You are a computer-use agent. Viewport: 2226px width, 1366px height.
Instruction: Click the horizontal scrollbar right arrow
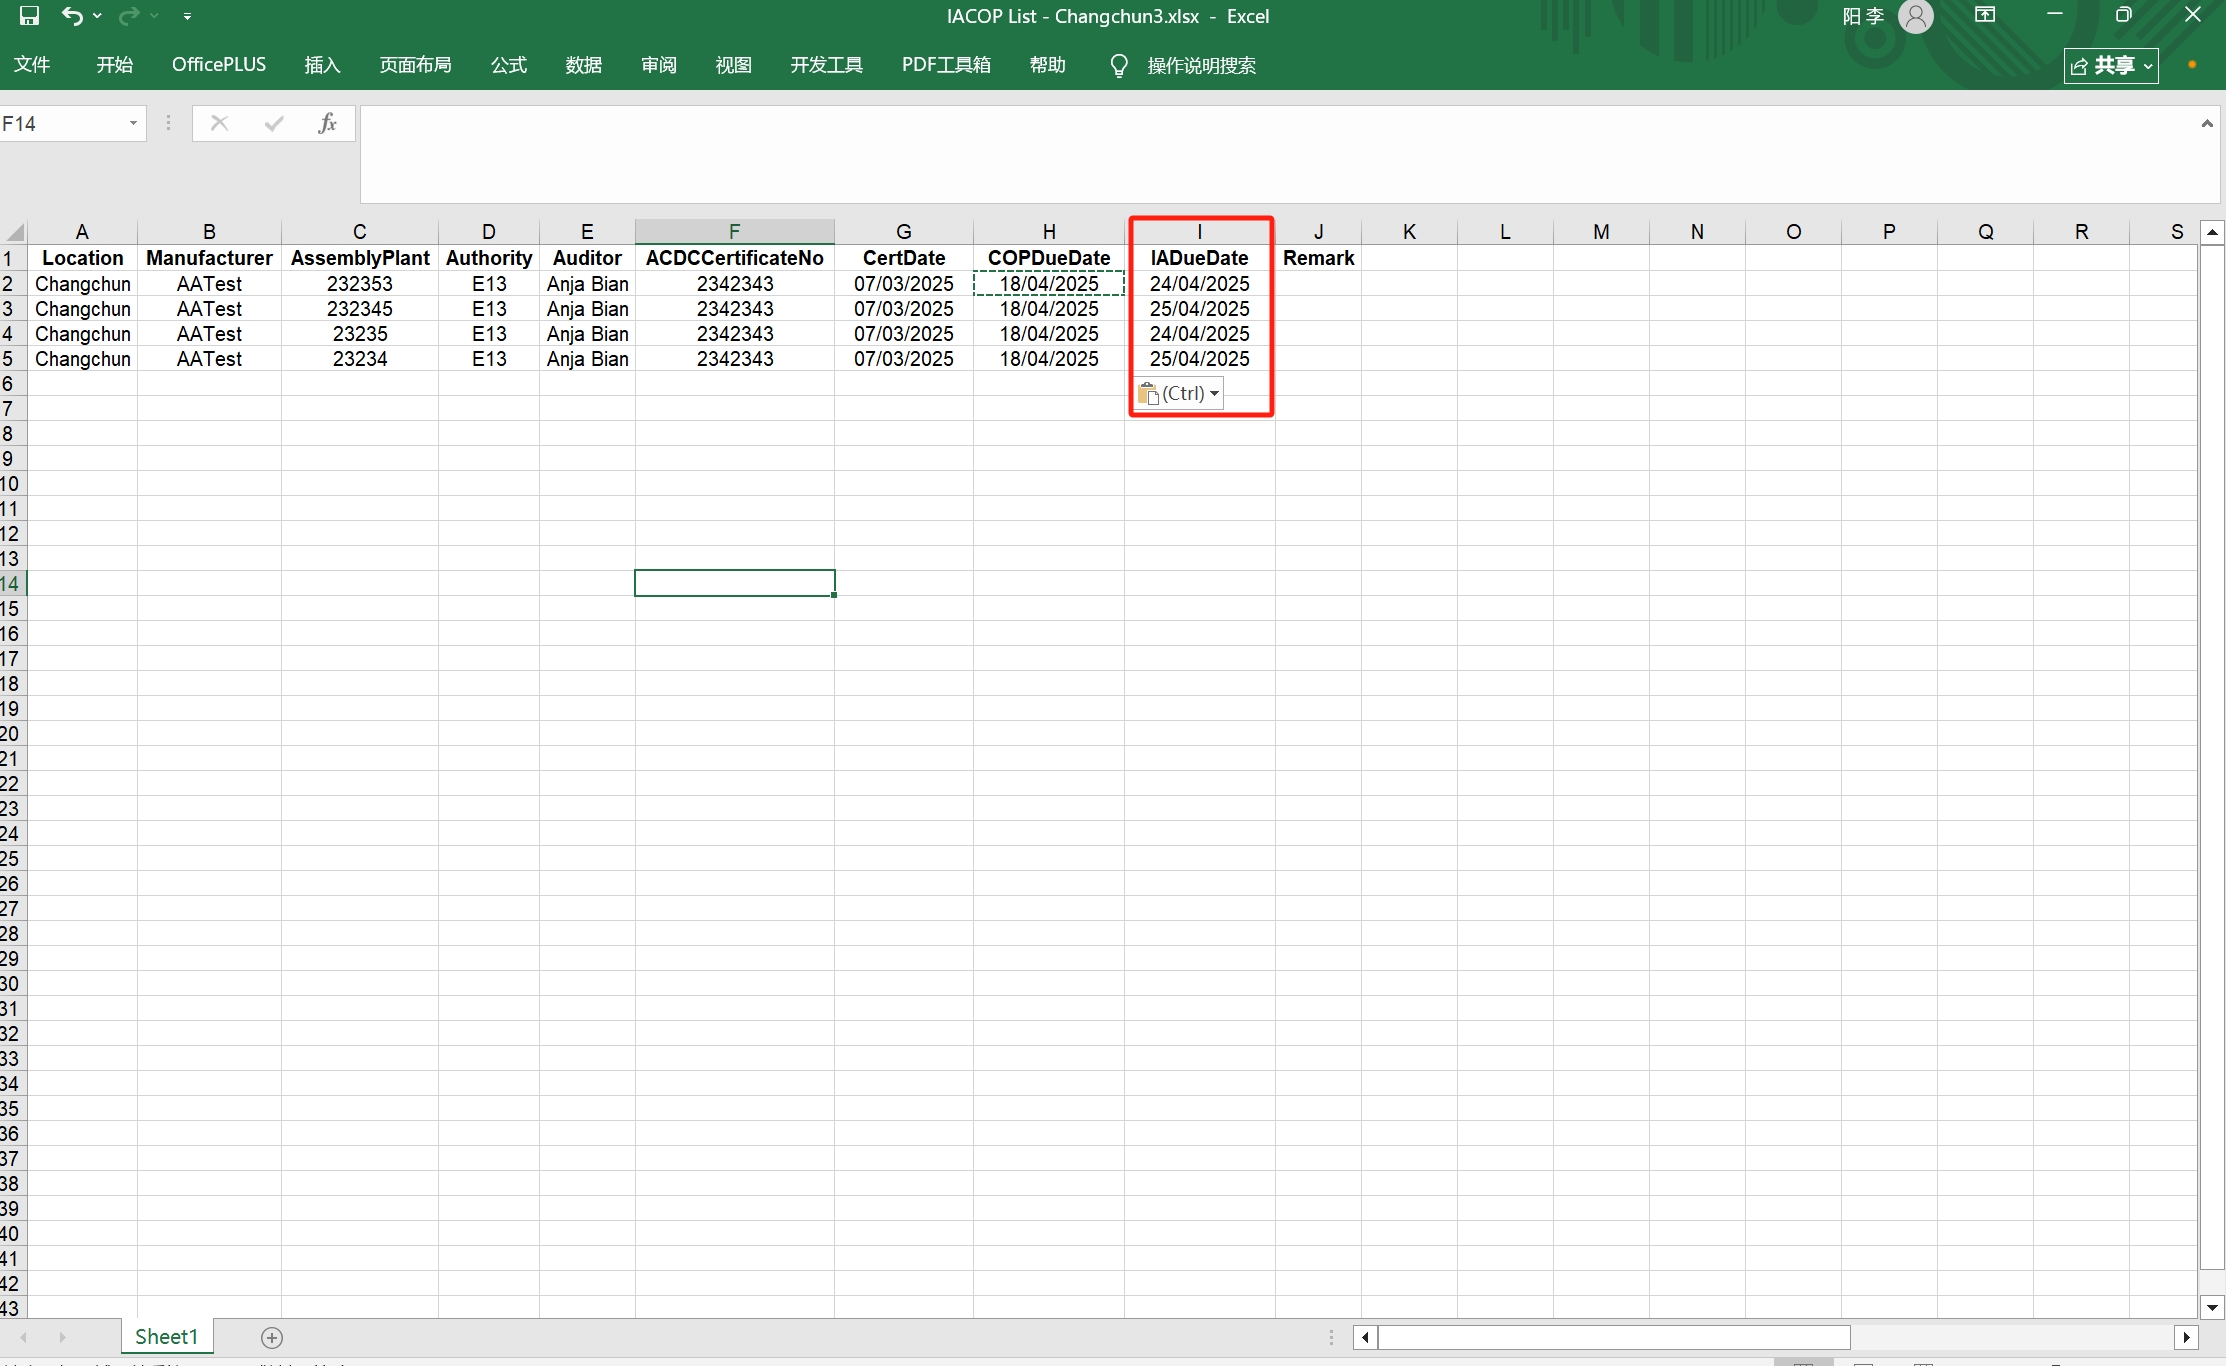[2187, 1337]
